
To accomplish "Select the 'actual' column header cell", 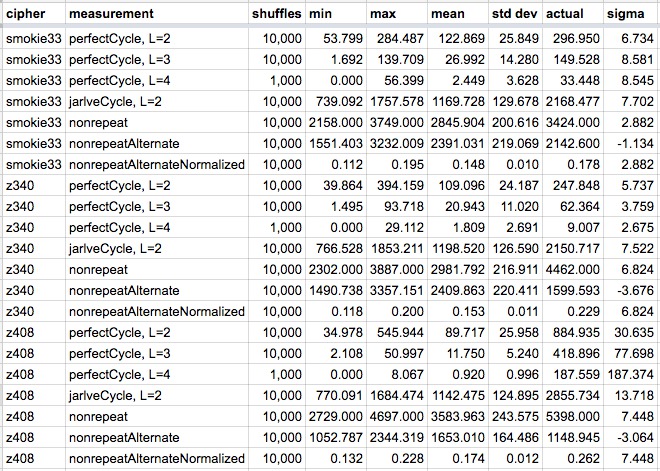I will [x=573, y=14].
